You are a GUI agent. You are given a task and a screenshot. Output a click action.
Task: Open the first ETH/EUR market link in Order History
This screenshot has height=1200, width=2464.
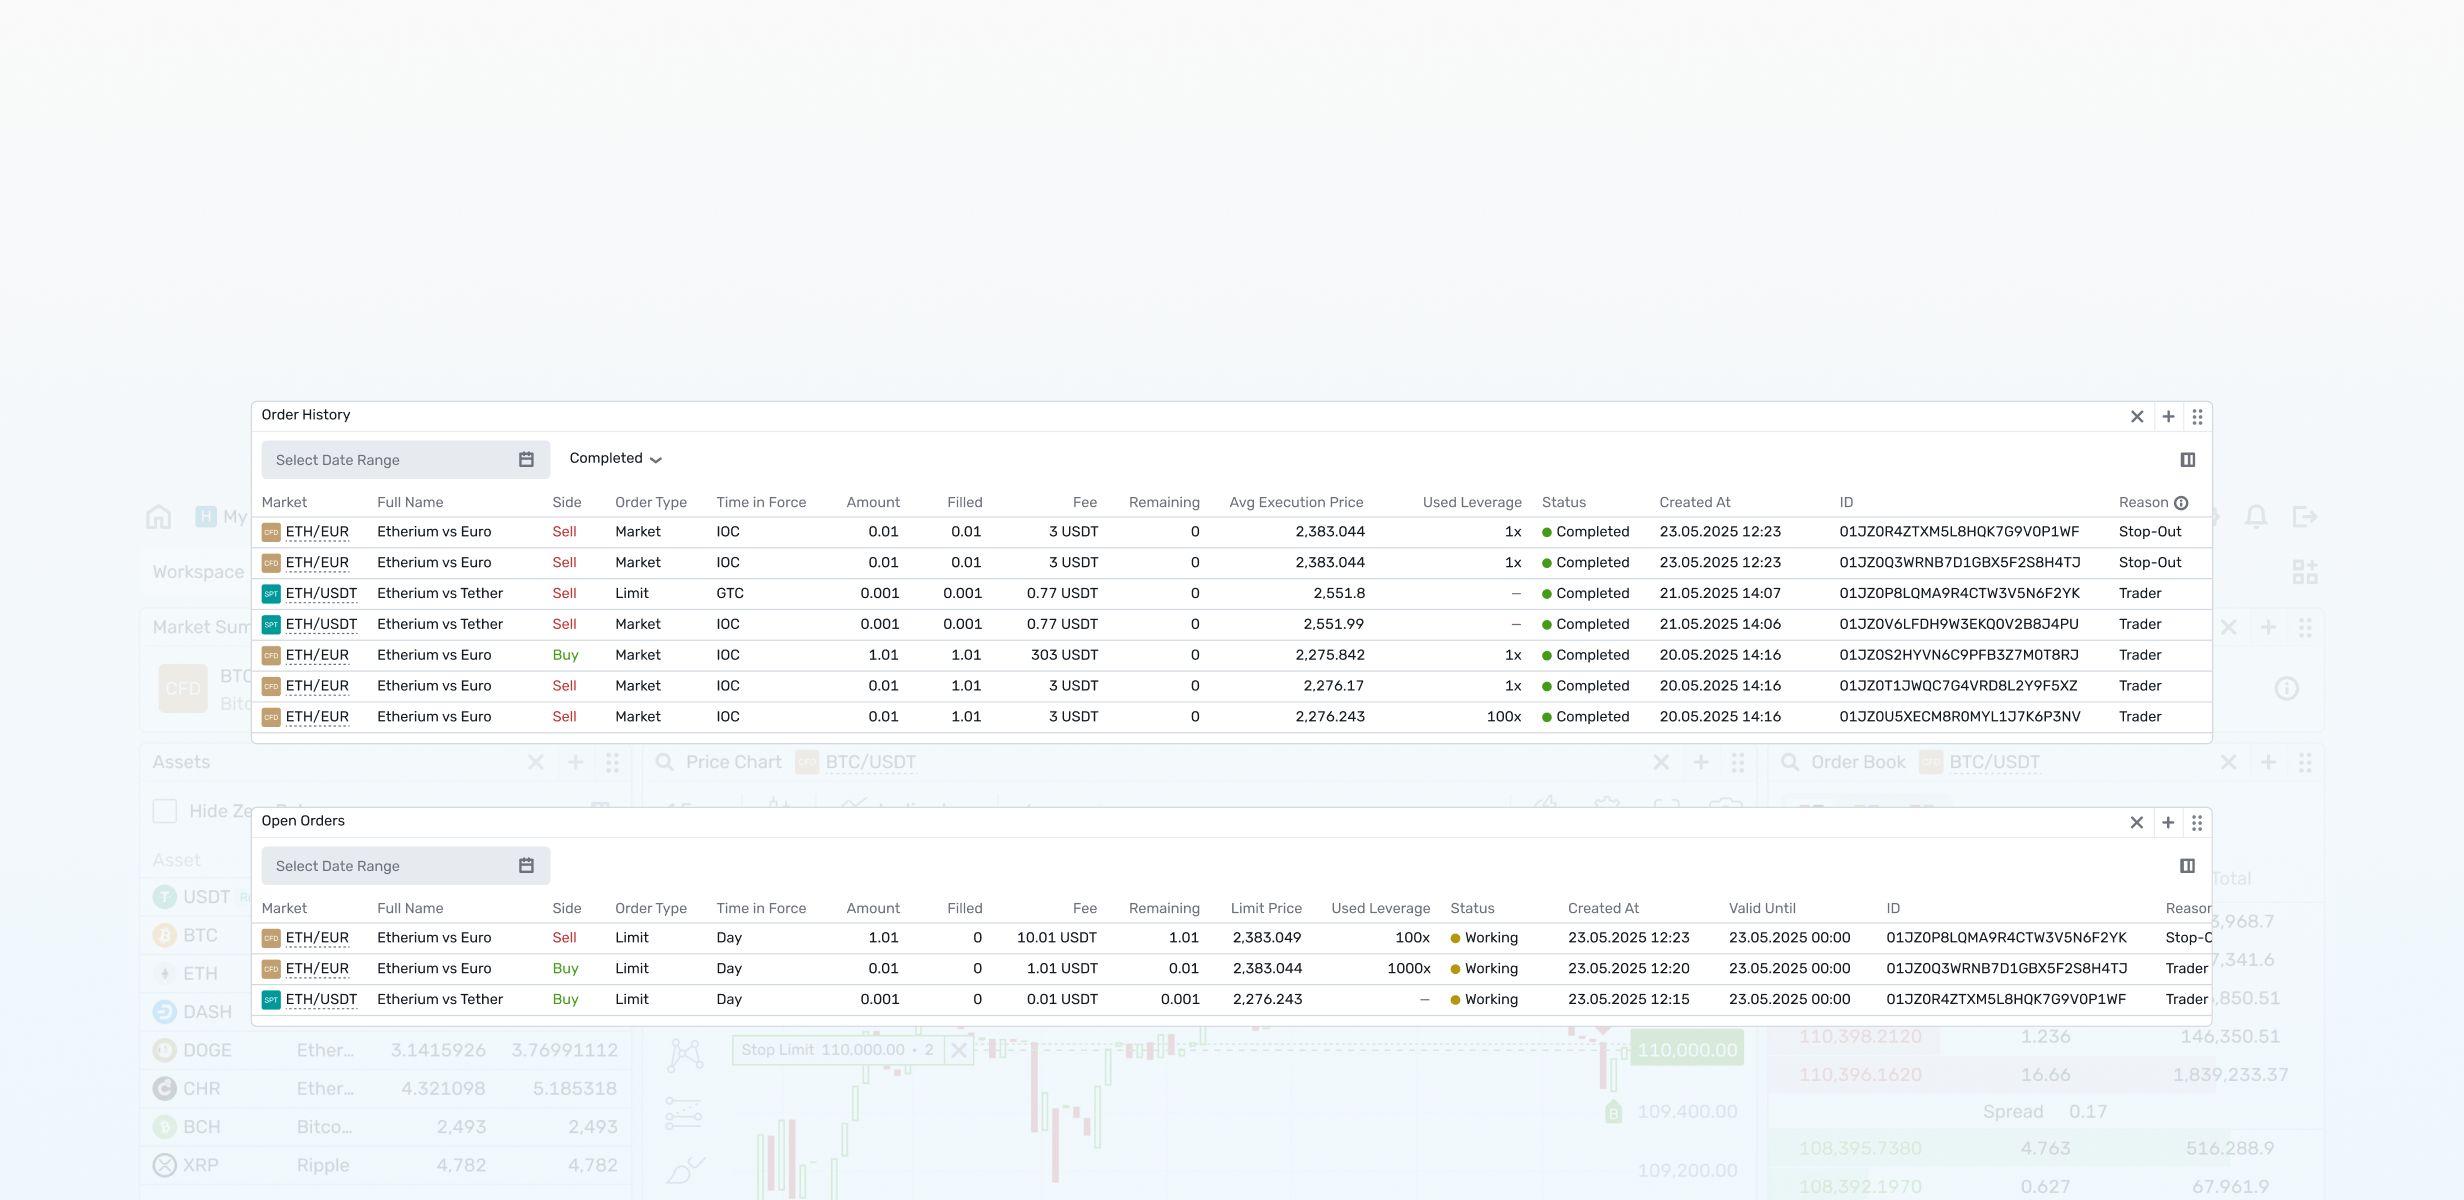[317, 532]
